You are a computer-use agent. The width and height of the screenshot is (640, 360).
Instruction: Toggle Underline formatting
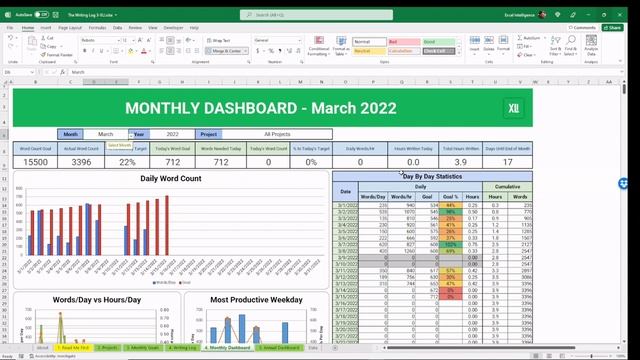pyautogui.click(x=101, y=51)
